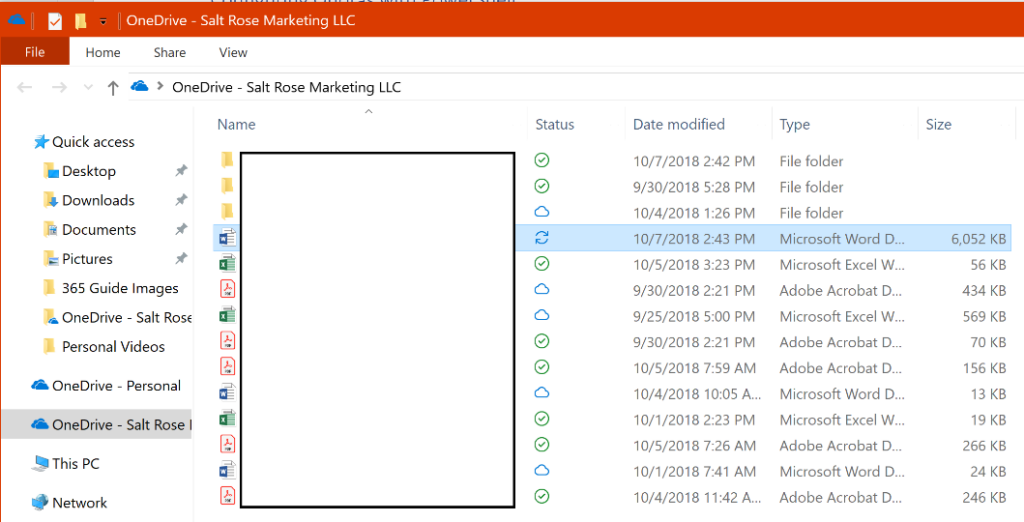Click size cell 266 KB
This screenshot has width=1024, height=522.
(984, 446)
